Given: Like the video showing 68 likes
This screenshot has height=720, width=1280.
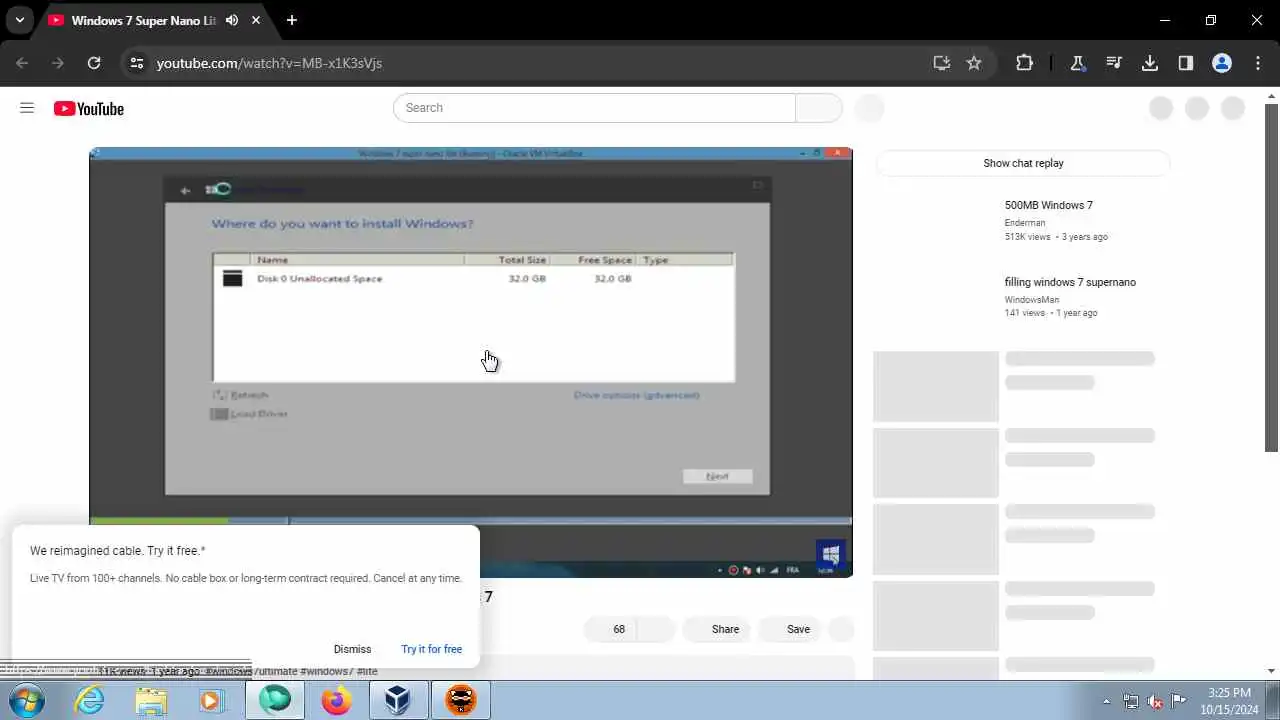Looking at the screenshot, I should pos(610,629).
